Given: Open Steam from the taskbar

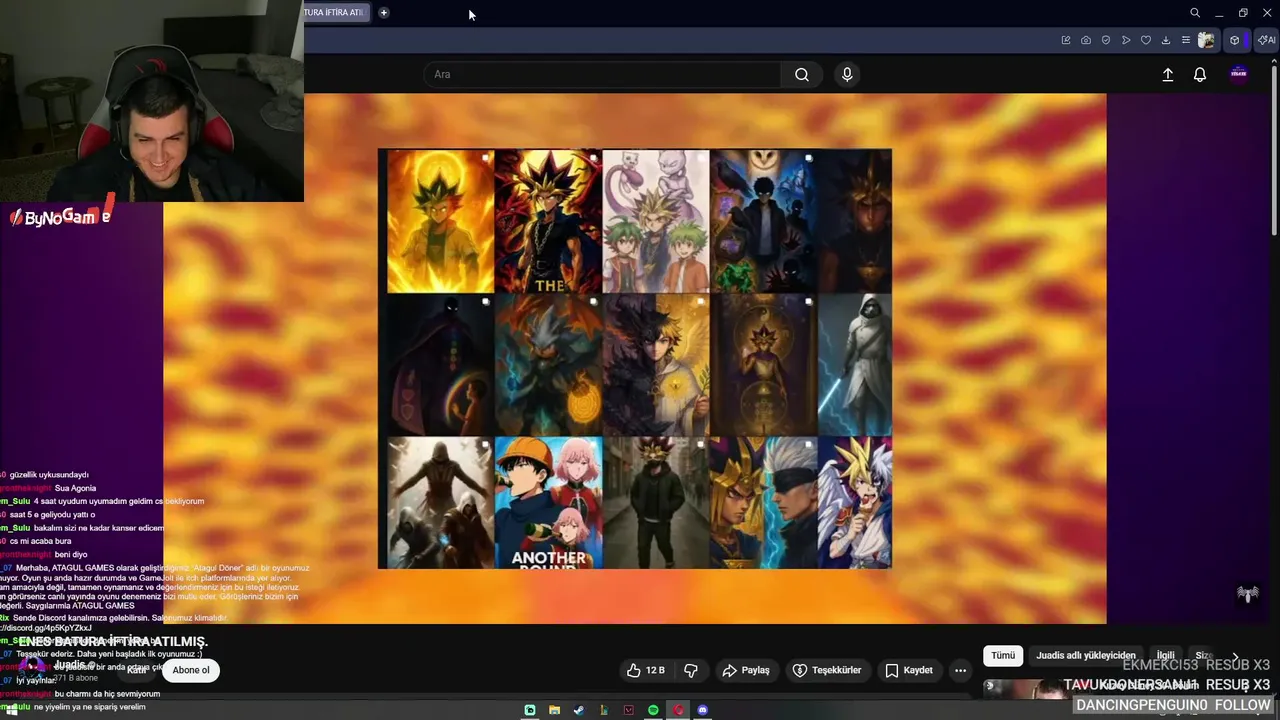Looking at the screenshot, I should [x=579, y=710].
